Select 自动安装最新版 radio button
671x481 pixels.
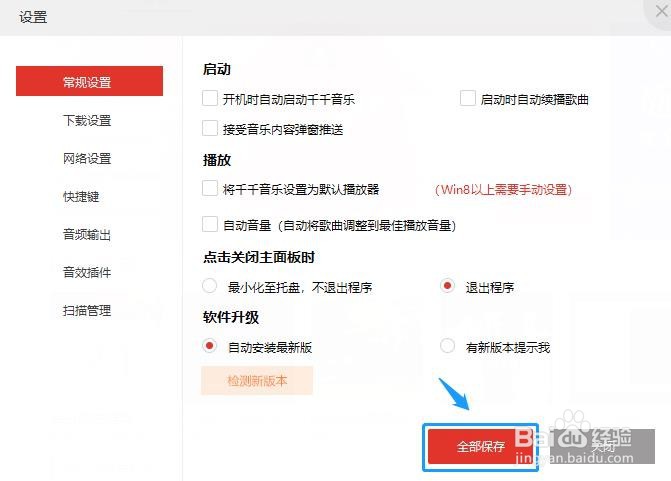(210, 345)
